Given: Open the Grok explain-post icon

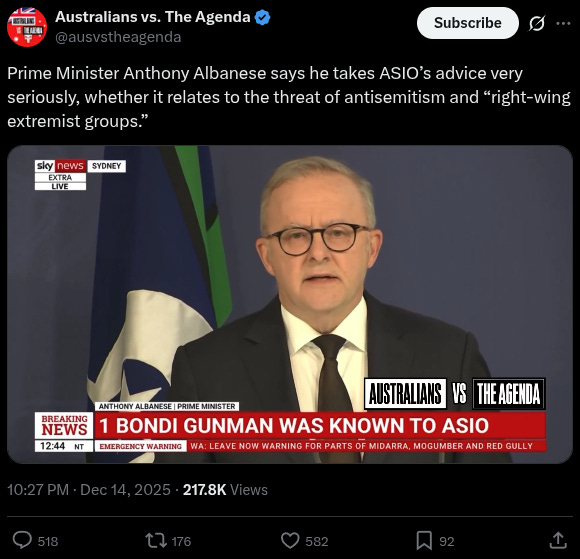Looking at the screenshot, I should tap(536, 23).
